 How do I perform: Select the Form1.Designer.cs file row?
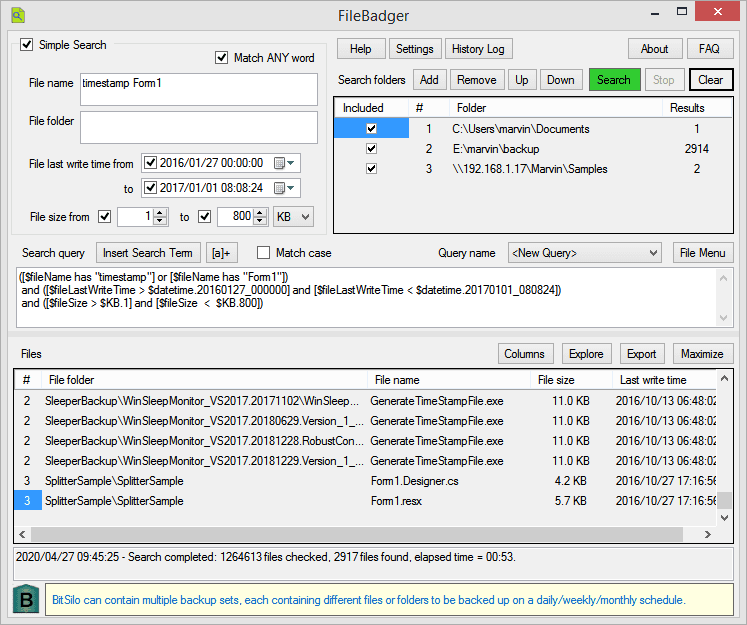tap(365, 481)
